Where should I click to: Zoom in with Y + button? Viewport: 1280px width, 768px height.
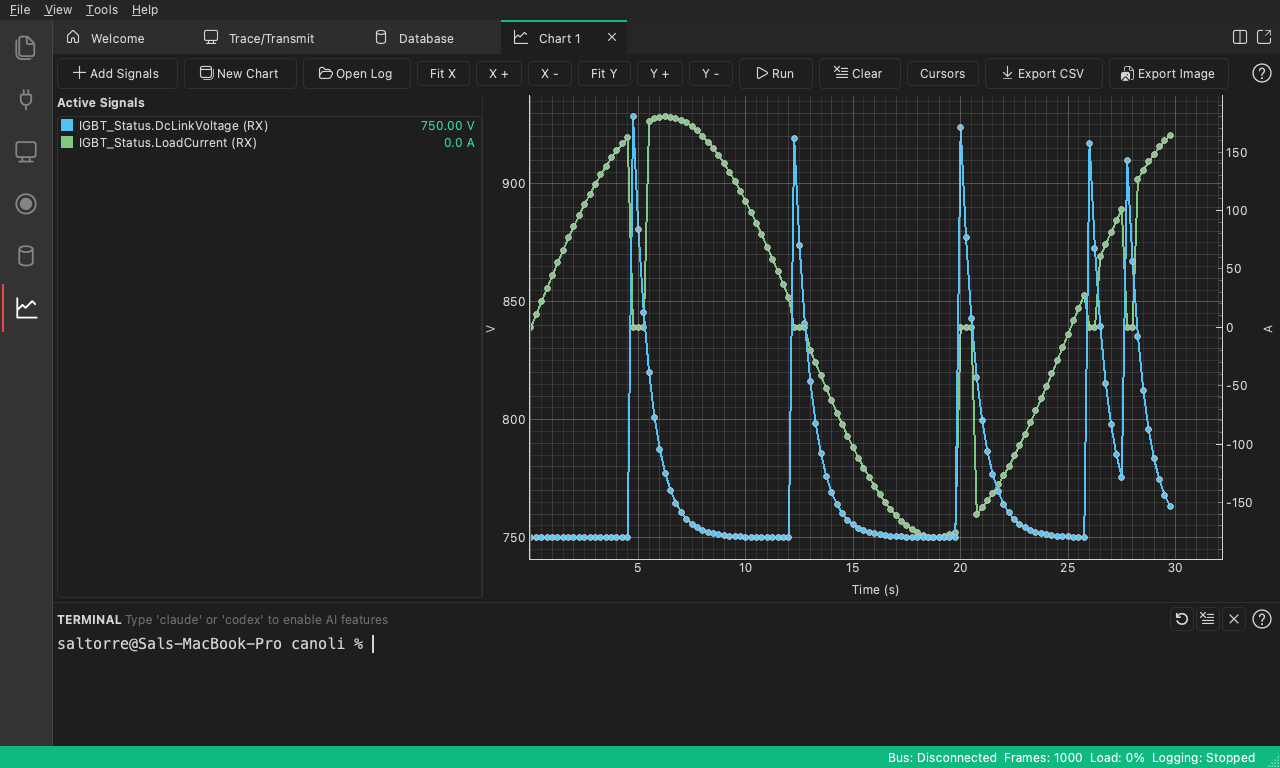click(x=660, y=73)
